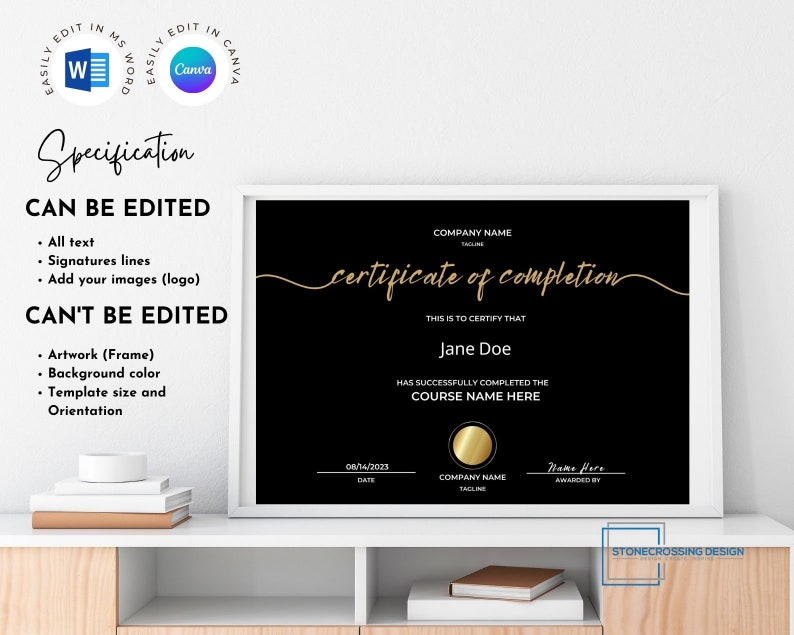
Task: Click the name 'Jane Doe'
Action: (x=475, y=349)
